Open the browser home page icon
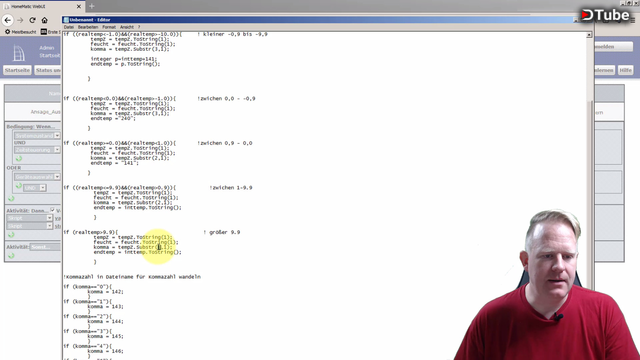640x360 pixels. pos(44,20)
